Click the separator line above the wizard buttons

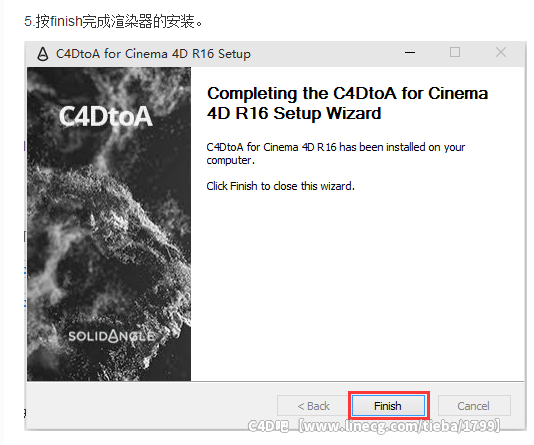[275, 381]
